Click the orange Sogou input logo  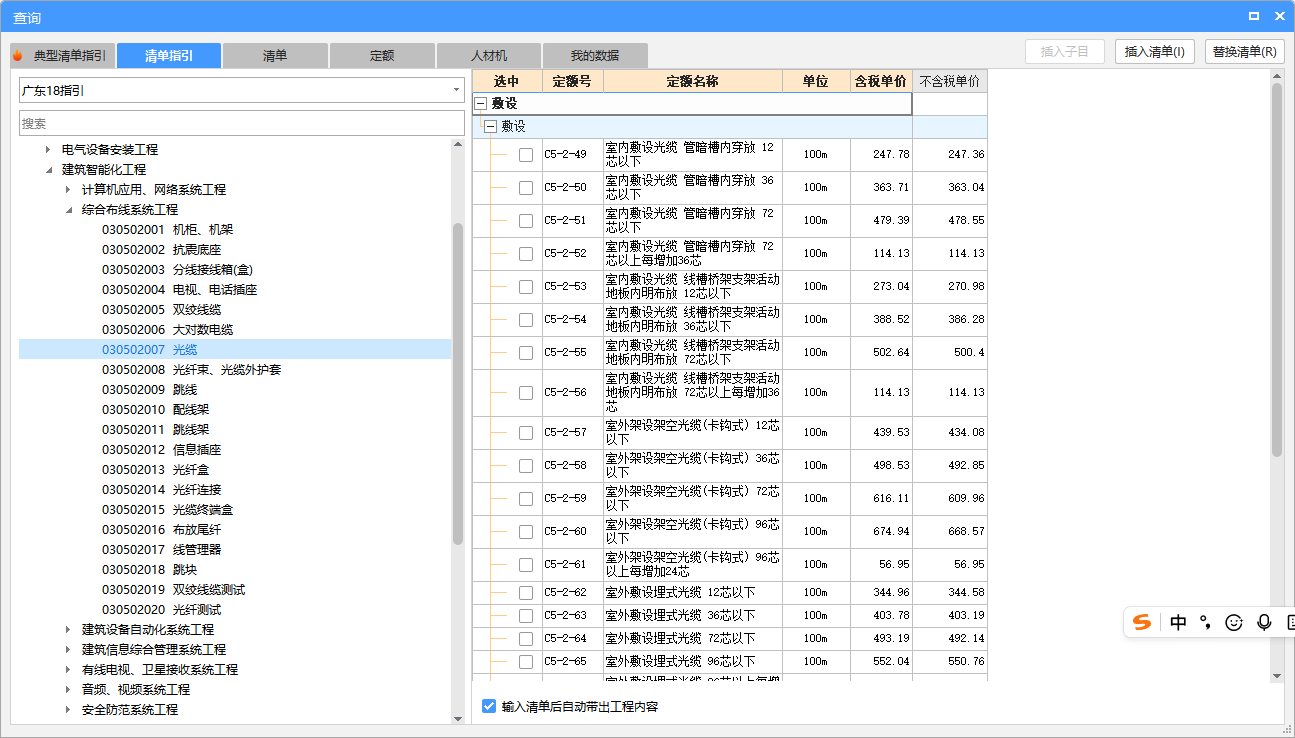[x=1141, y=621]
